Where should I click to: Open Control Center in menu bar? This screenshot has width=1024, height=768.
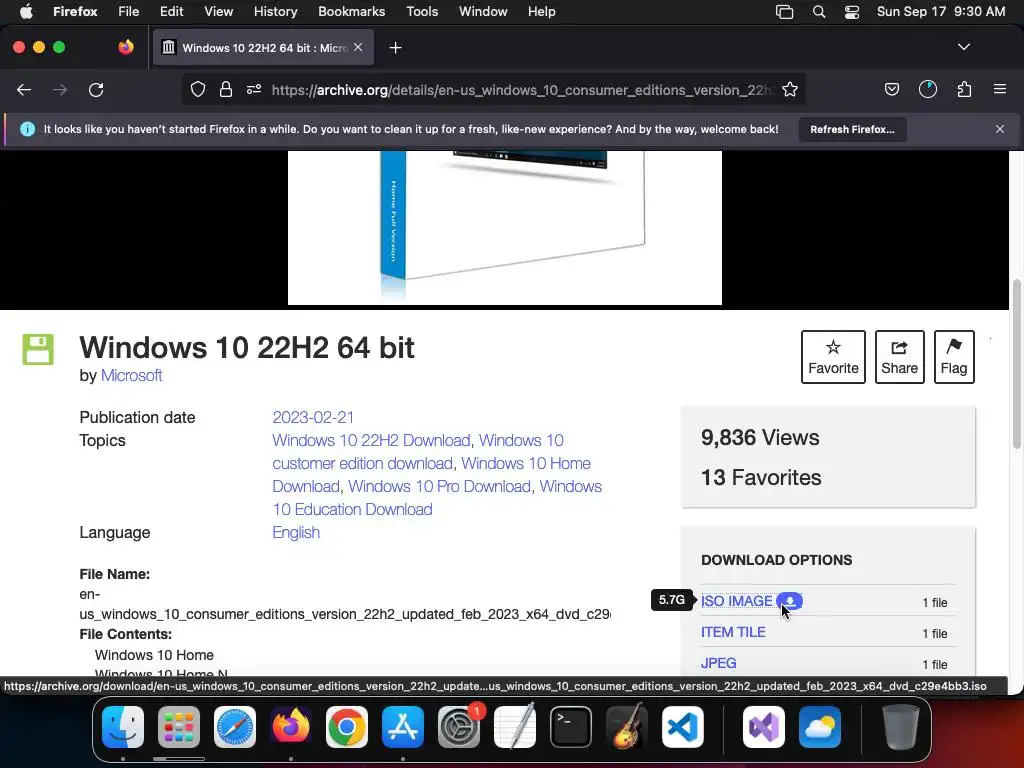tap(852, 11)
